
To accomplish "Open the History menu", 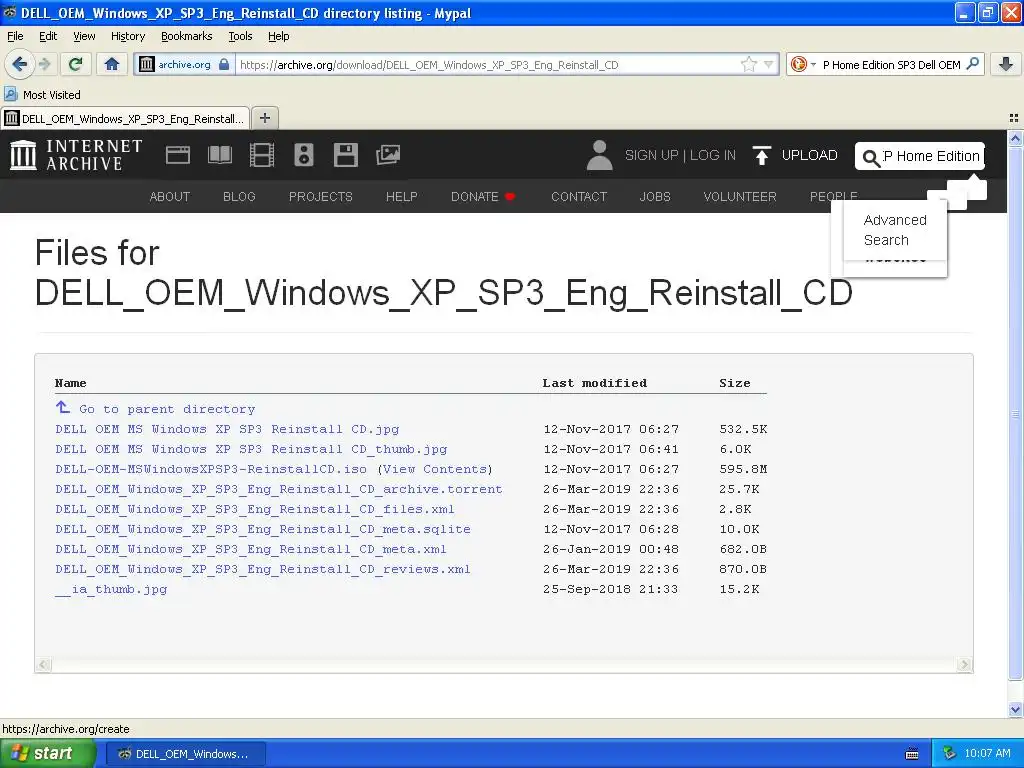I will (128, 36).
